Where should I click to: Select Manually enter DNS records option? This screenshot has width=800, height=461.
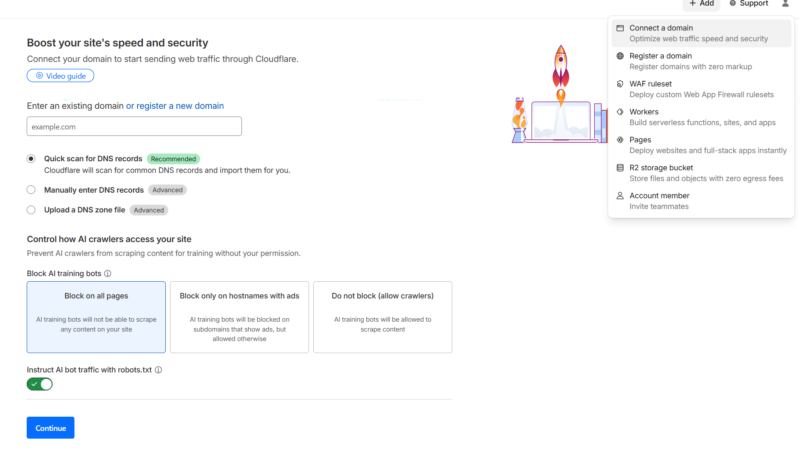[31, 190]
